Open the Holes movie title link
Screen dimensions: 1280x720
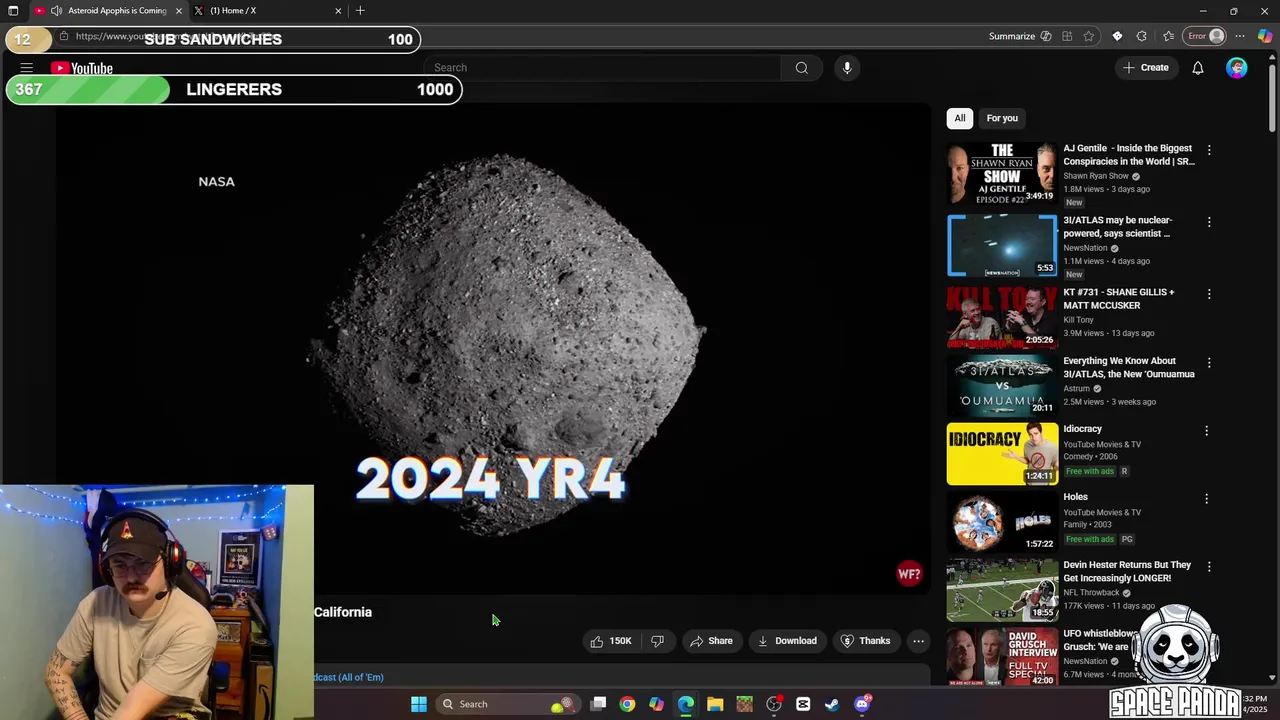tap(1075, 497)
